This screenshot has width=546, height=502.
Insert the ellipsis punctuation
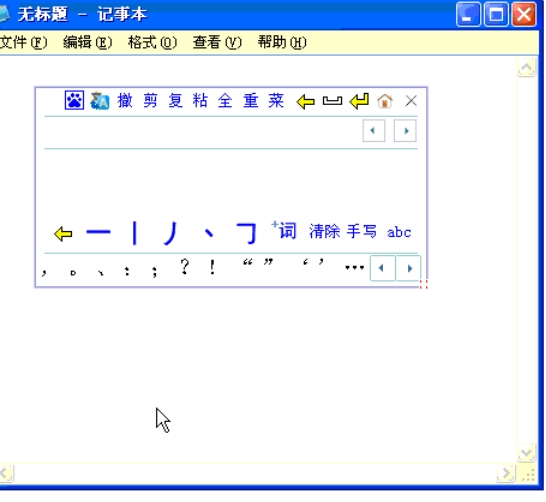(354, 267)
